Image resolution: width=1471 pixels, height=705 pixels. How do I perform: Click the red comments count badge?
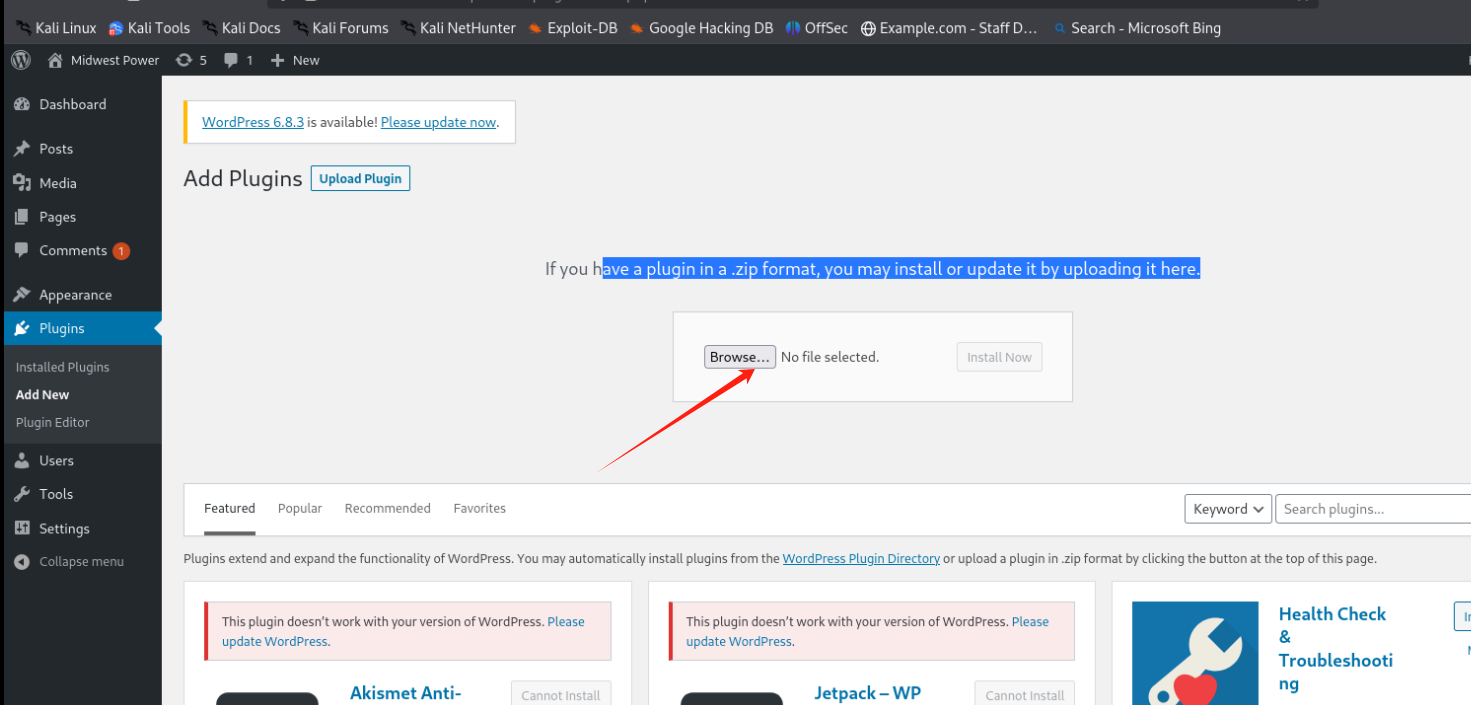pos(121,251)
